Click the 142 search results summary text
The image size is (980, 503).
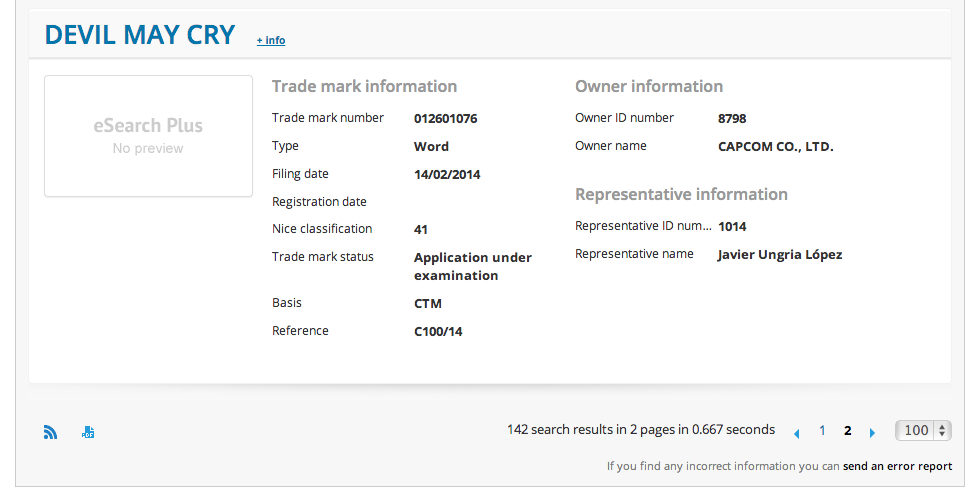point(641,430)
